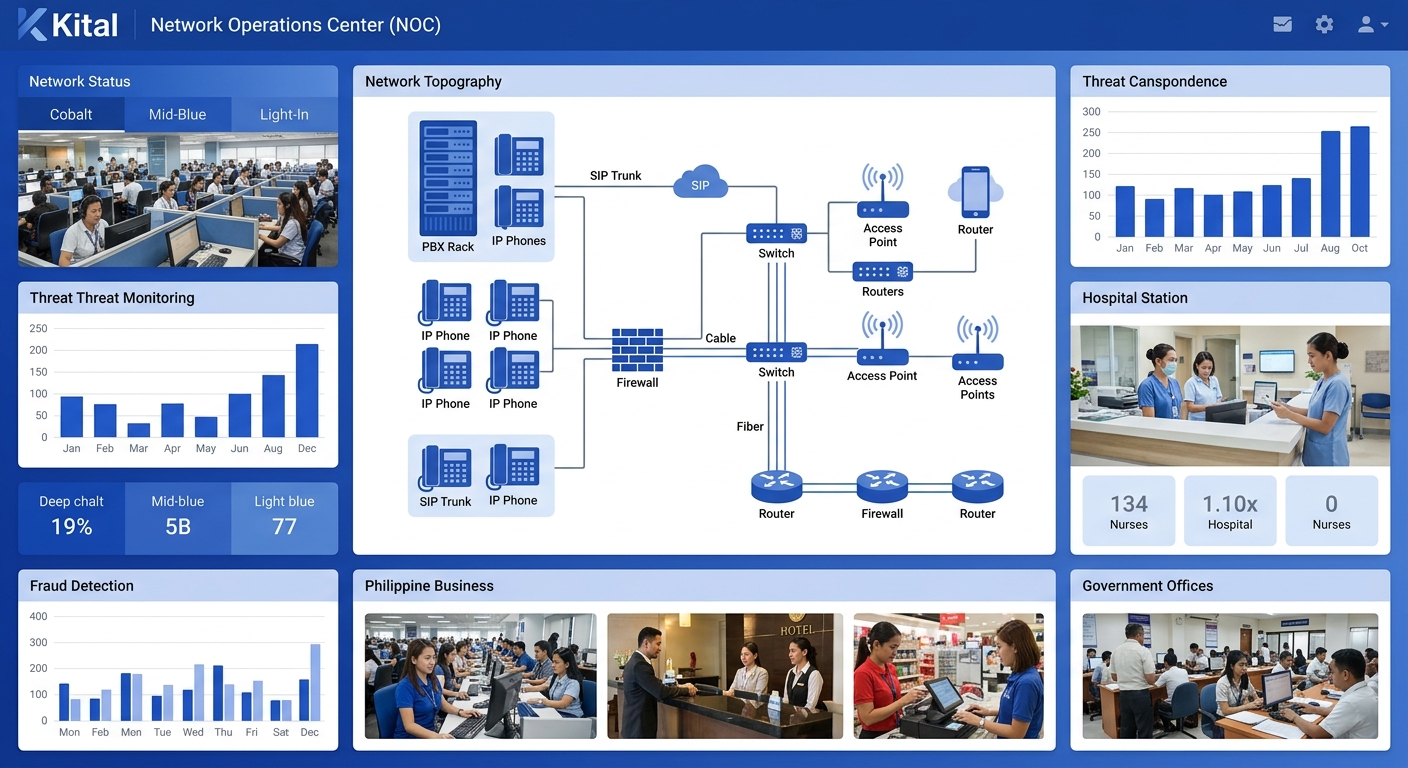Click the Cable link label
Viewport: 1408px width, 768px height.
(x=720, y=338)
